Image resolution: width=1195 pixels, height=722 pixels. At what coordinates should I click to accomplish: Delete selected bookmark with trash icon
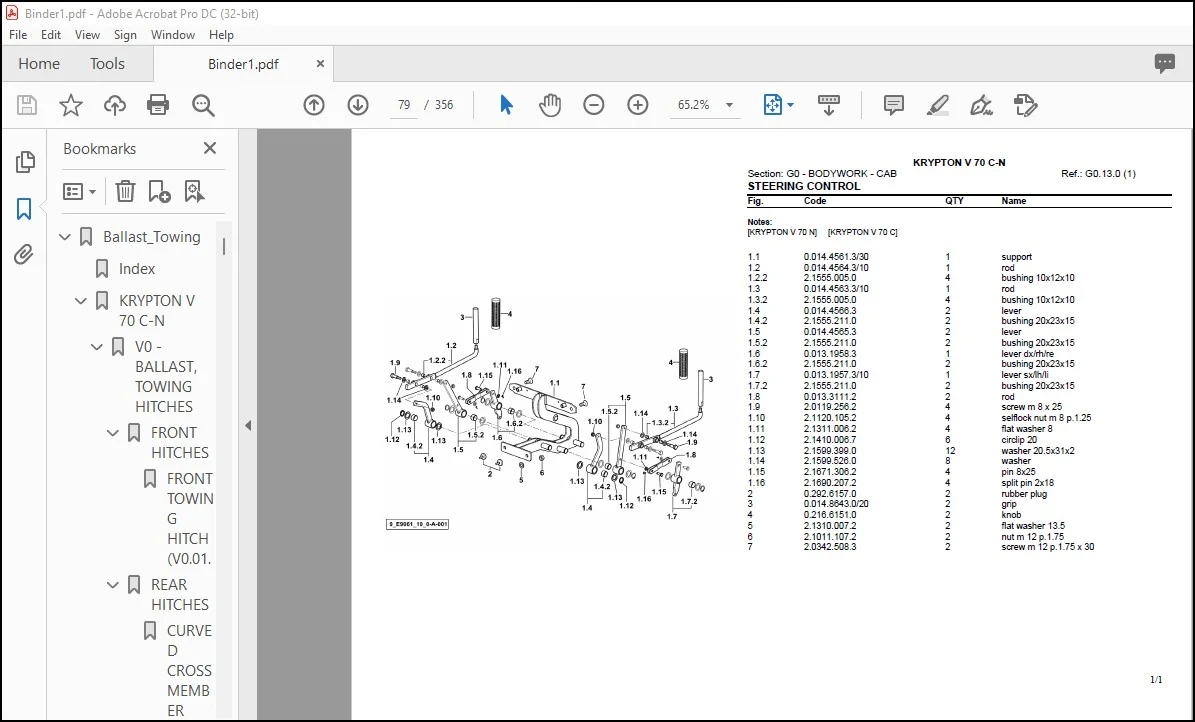point(125,191)
